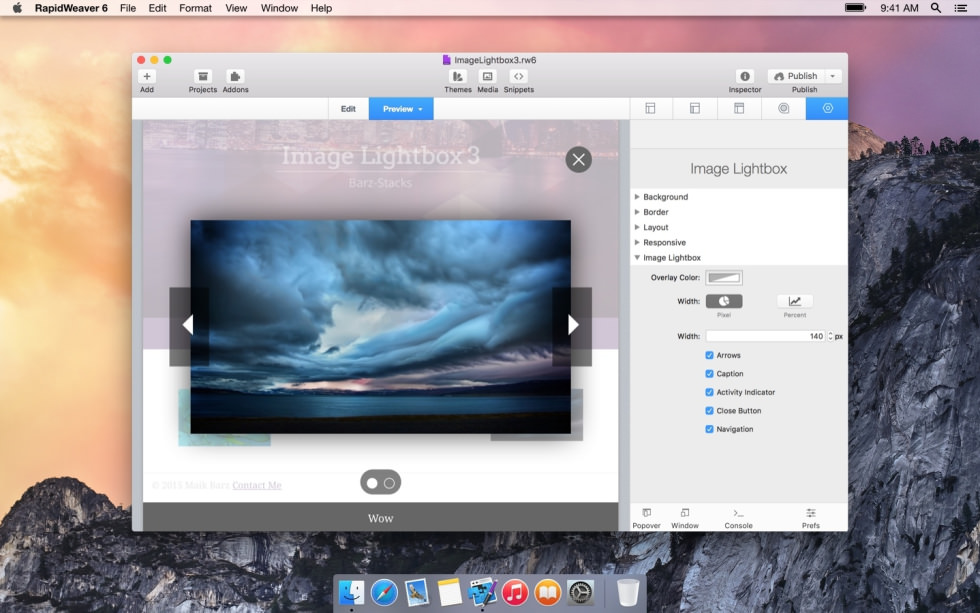Switch to Edit mode tab
980x613 pixels.
(x=348, y=109)
